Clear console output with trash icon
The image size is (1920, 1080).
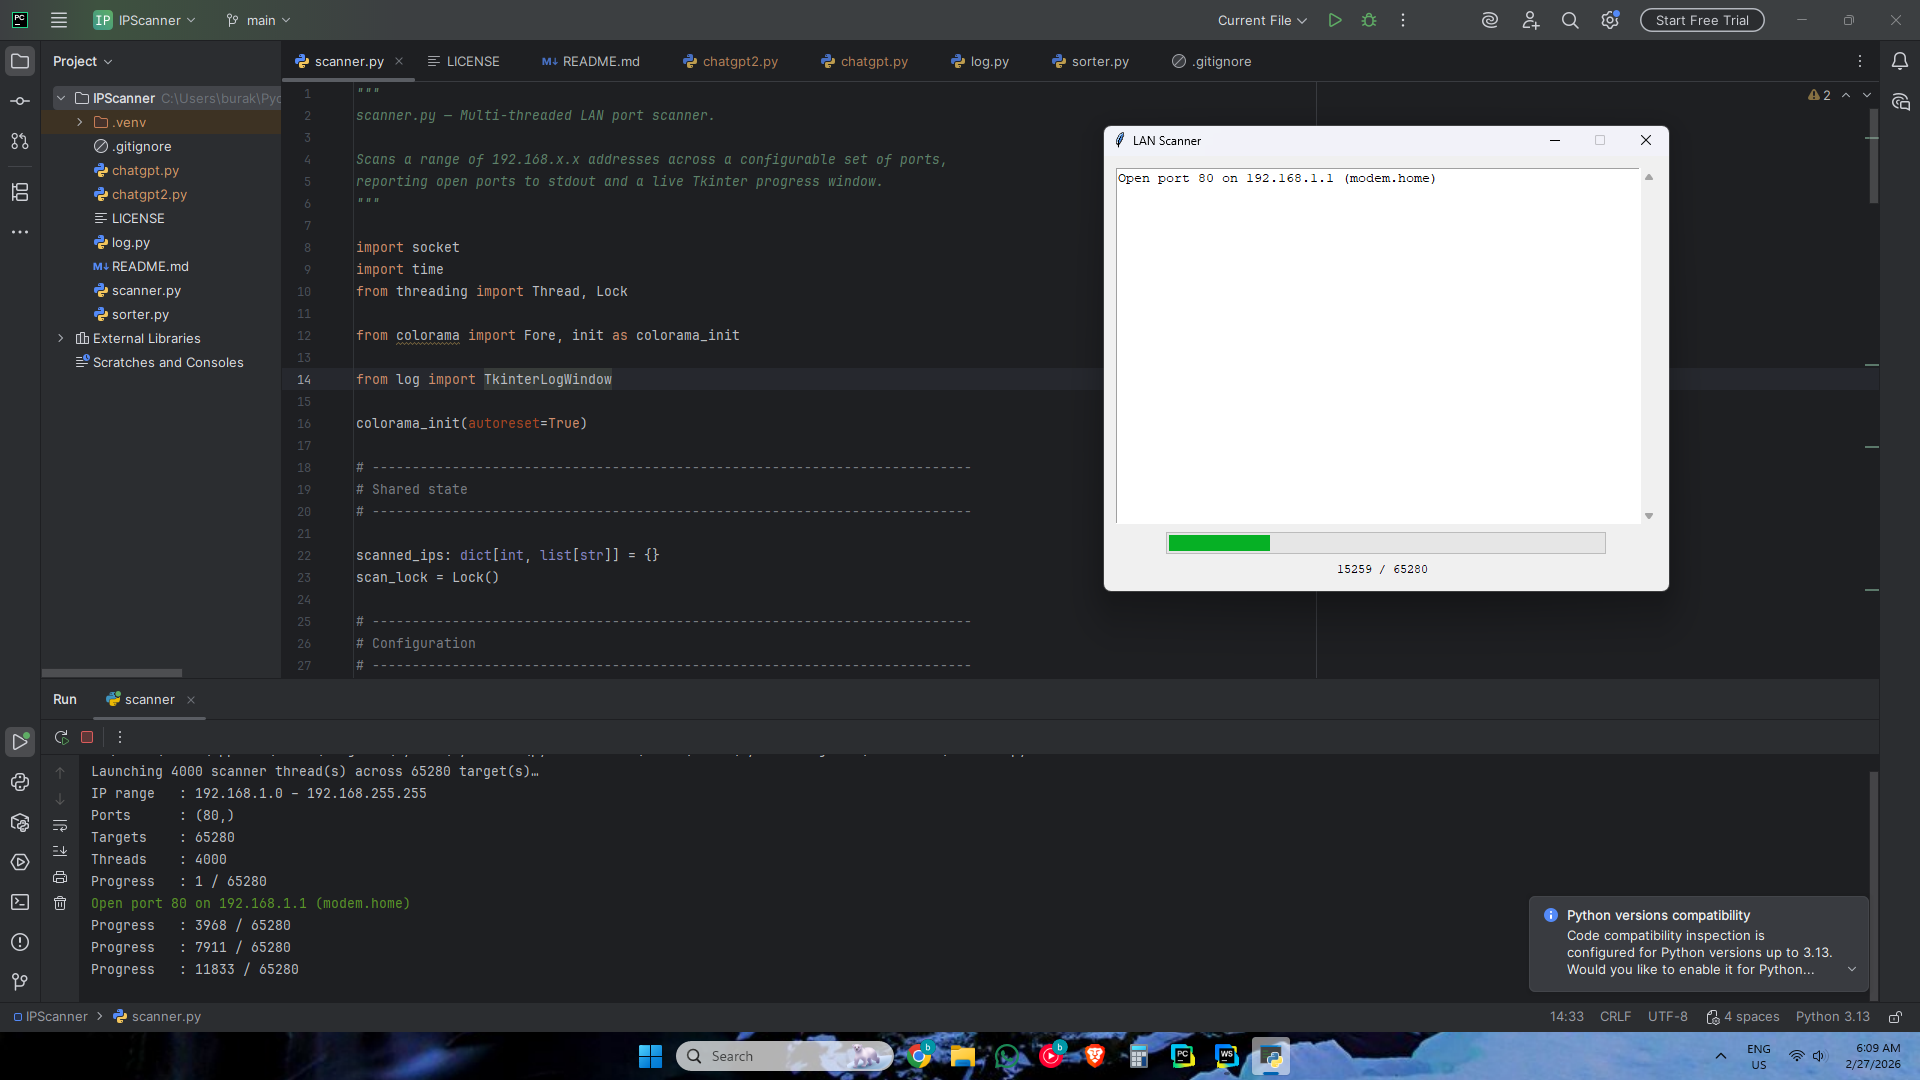point(60,903)
